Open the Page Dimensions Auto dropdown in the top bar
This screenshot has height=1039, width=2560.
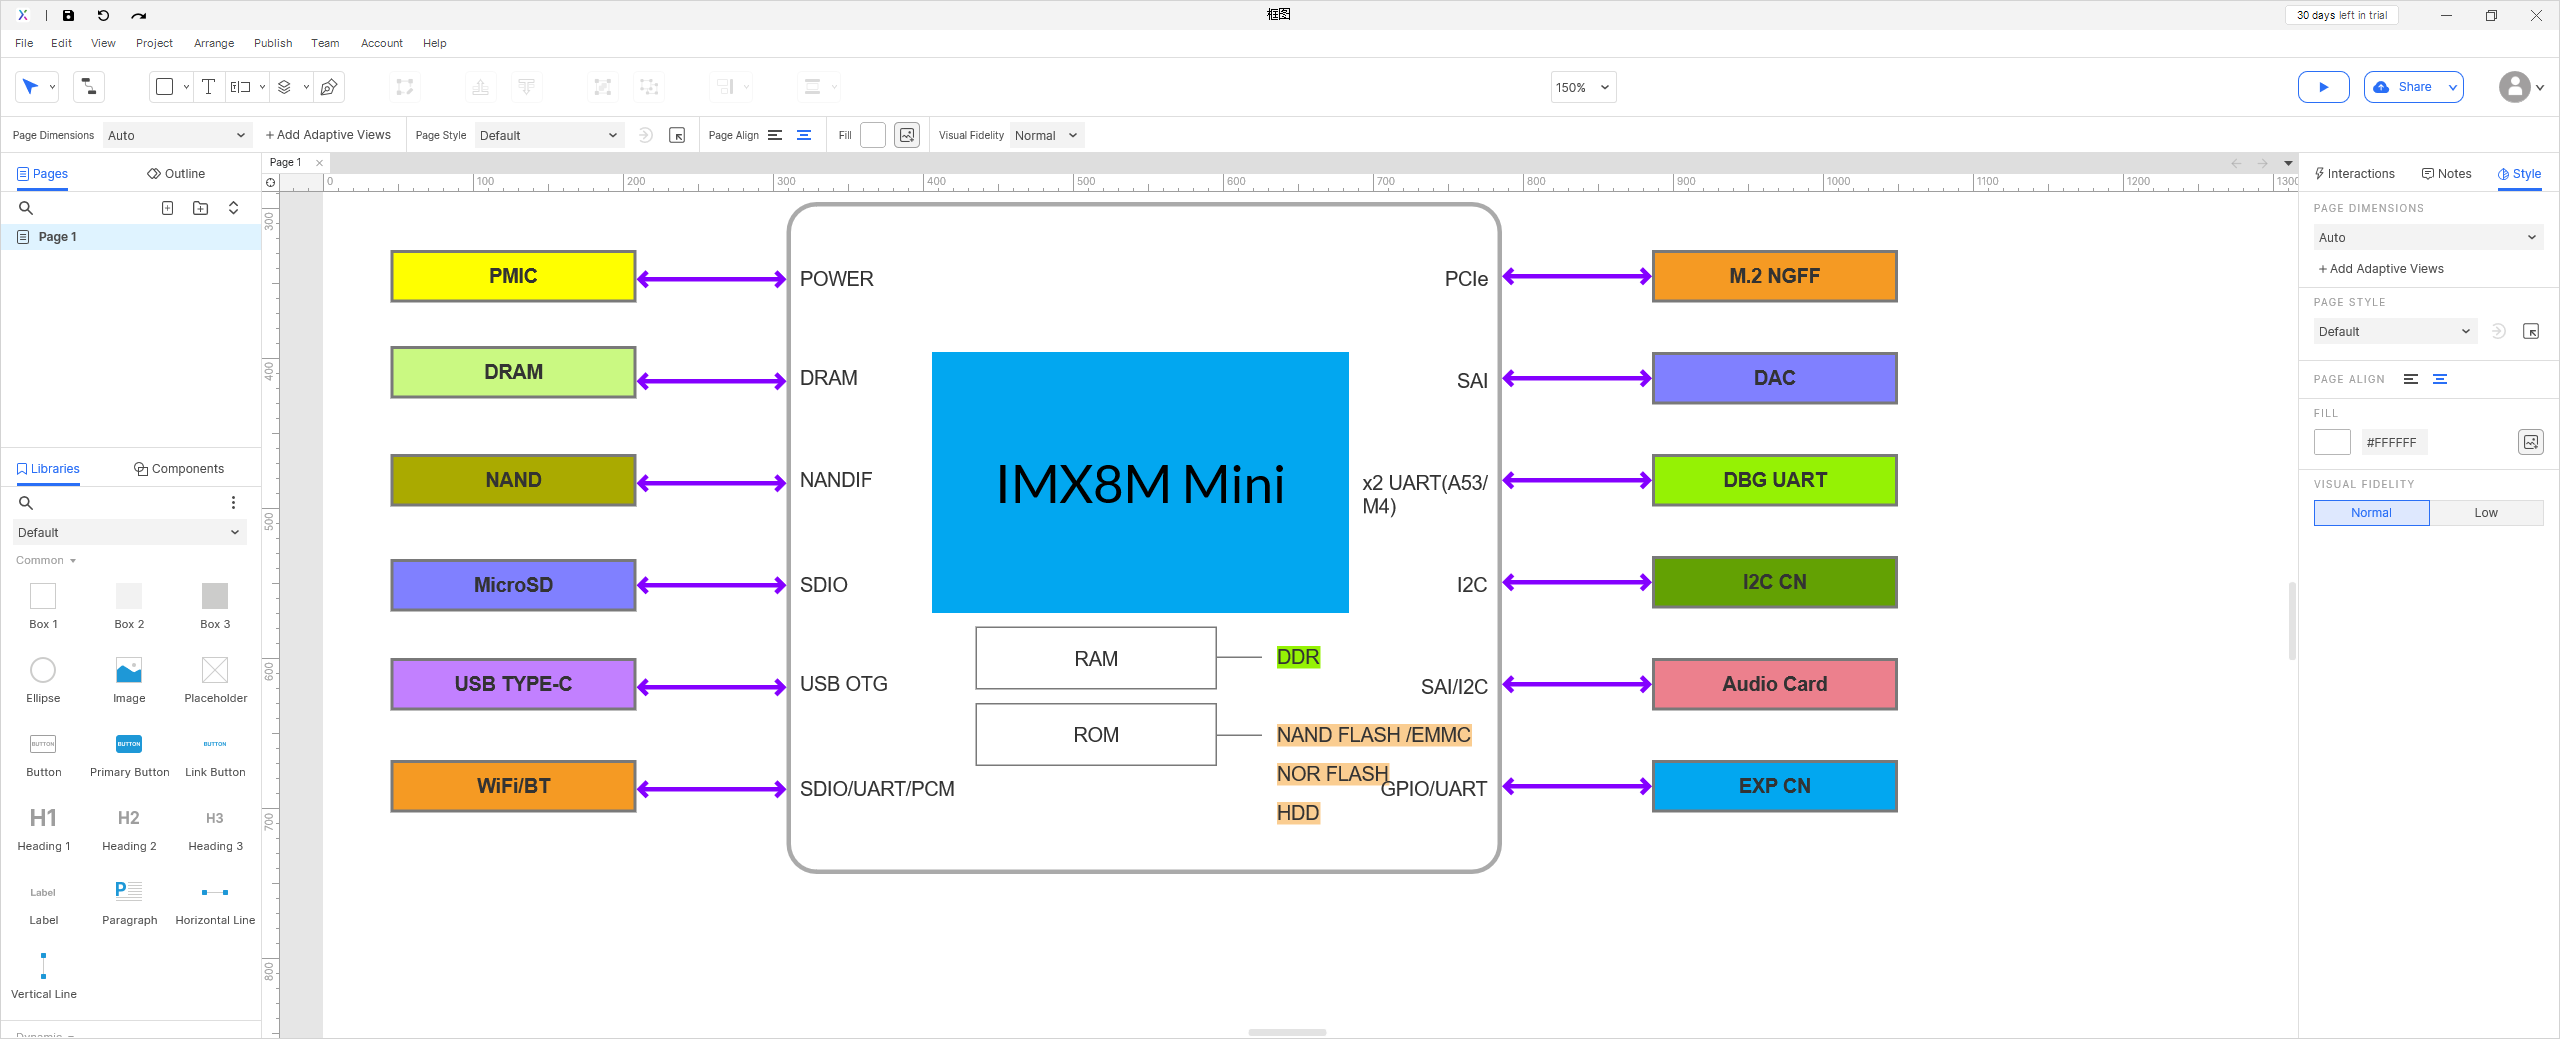[x=176, y=135]
